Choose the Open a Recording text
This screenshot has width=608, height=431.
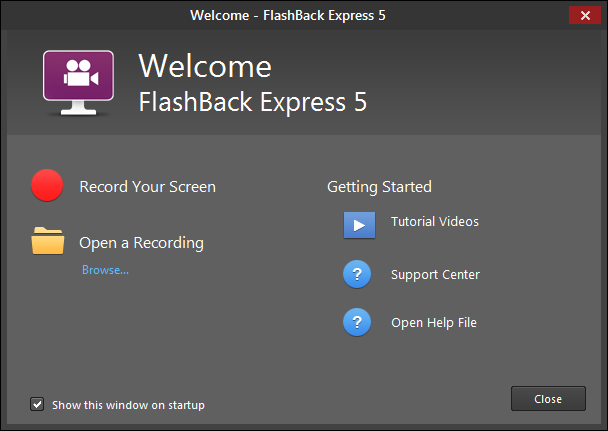pyautogui.click(x=141, y=243)
